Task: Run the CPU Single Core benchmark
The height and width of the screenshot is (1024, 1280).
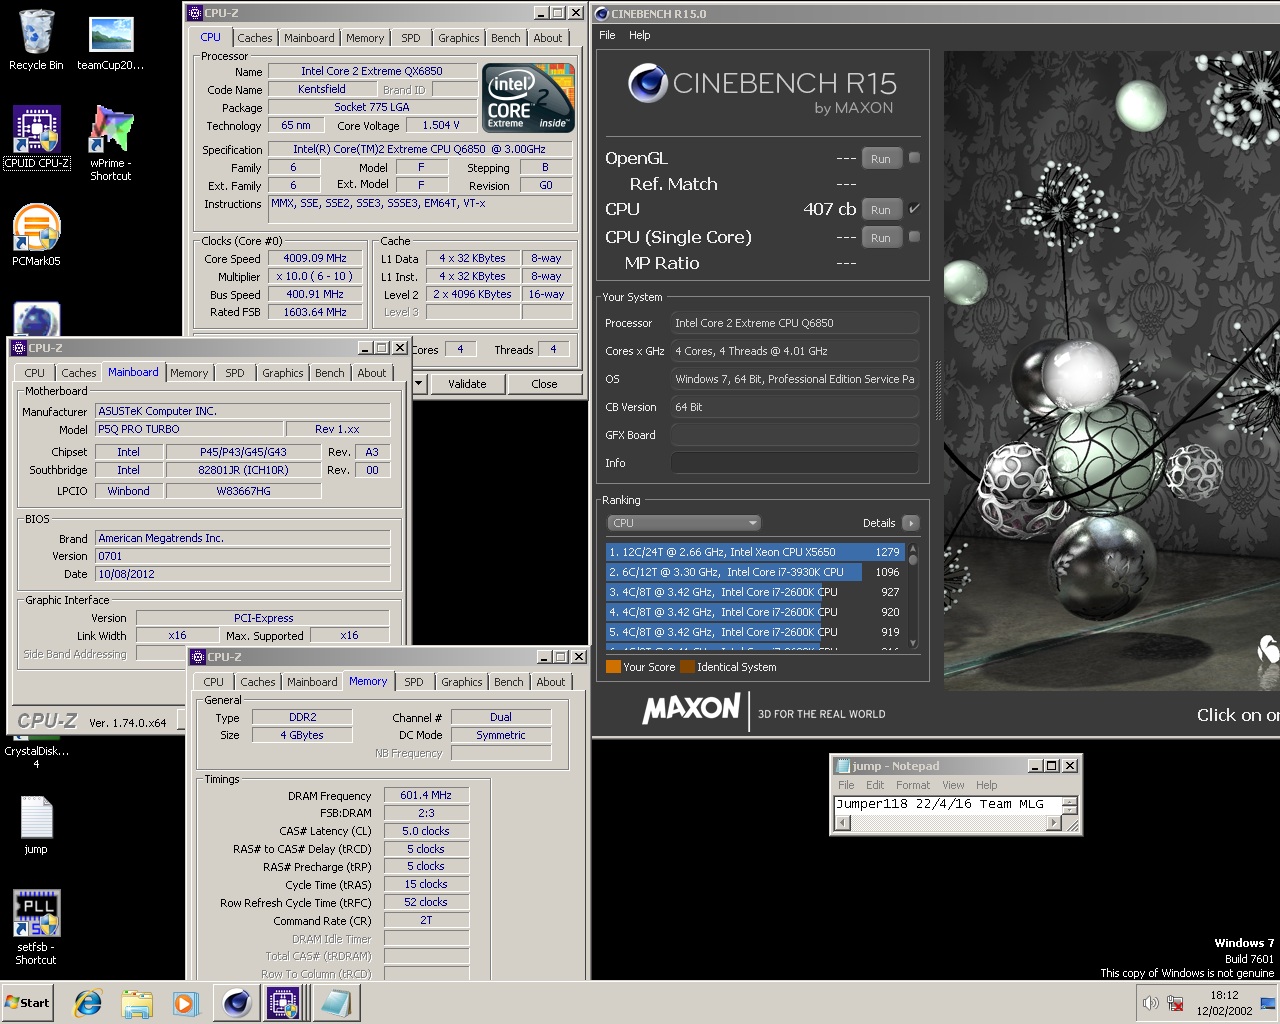Action: pyautogui.click(x=880, y=237)
